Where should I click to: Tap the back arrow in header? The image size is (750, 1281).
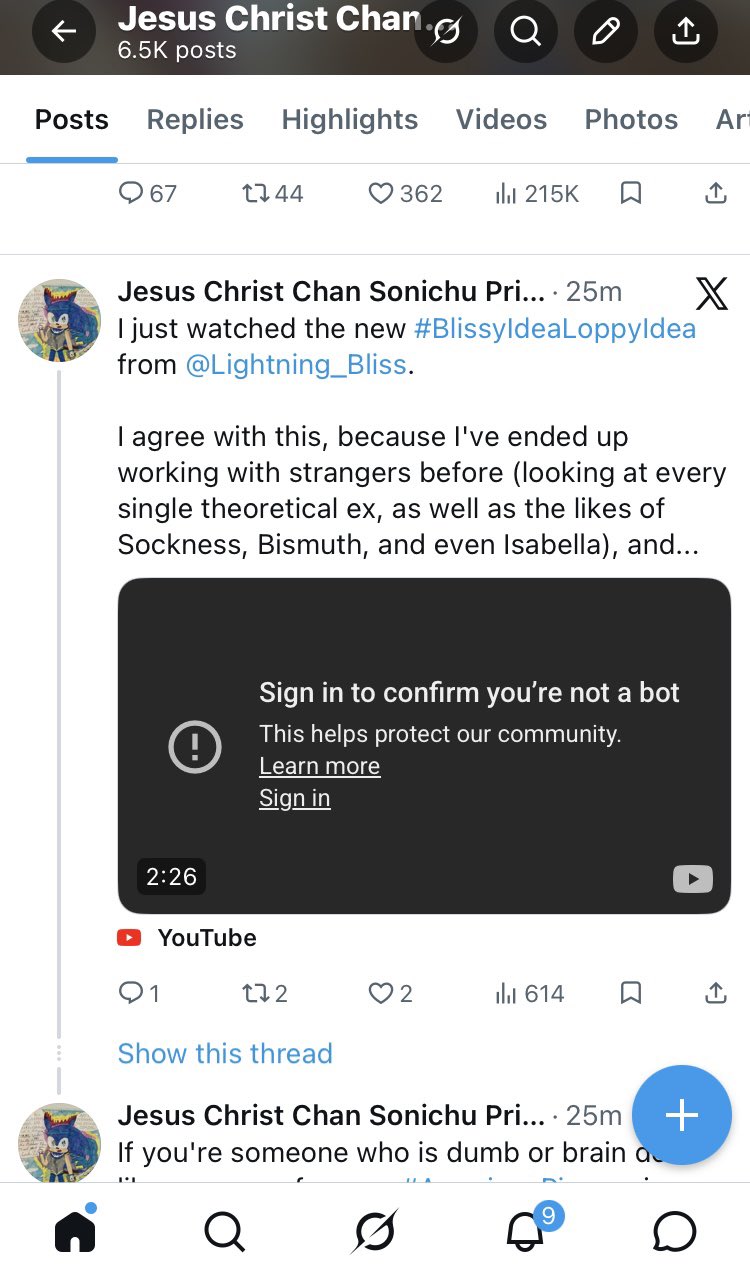(64, 32)
